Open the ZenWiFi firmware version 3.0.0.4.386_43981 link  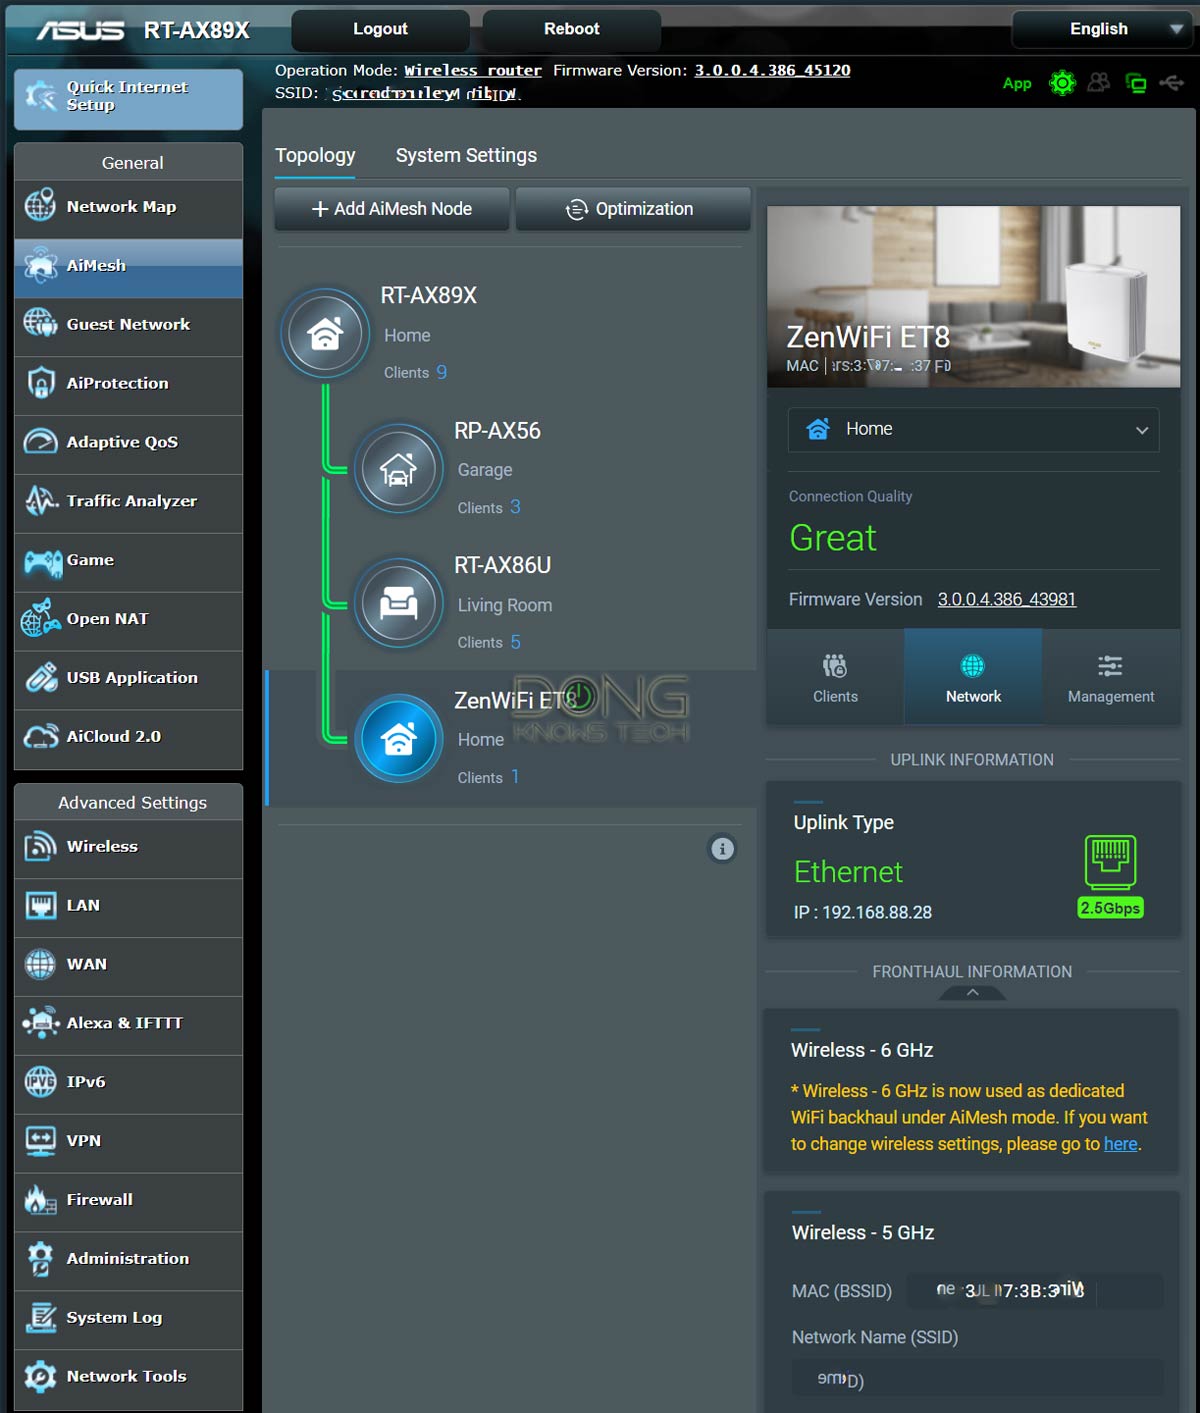[x=1006, y=599]
